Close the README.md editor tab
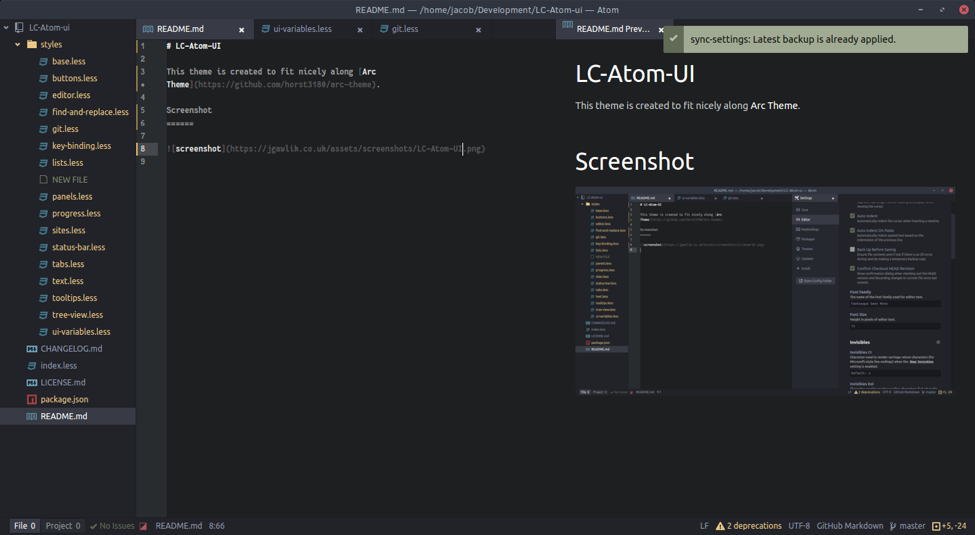 (x=241, y=30)
